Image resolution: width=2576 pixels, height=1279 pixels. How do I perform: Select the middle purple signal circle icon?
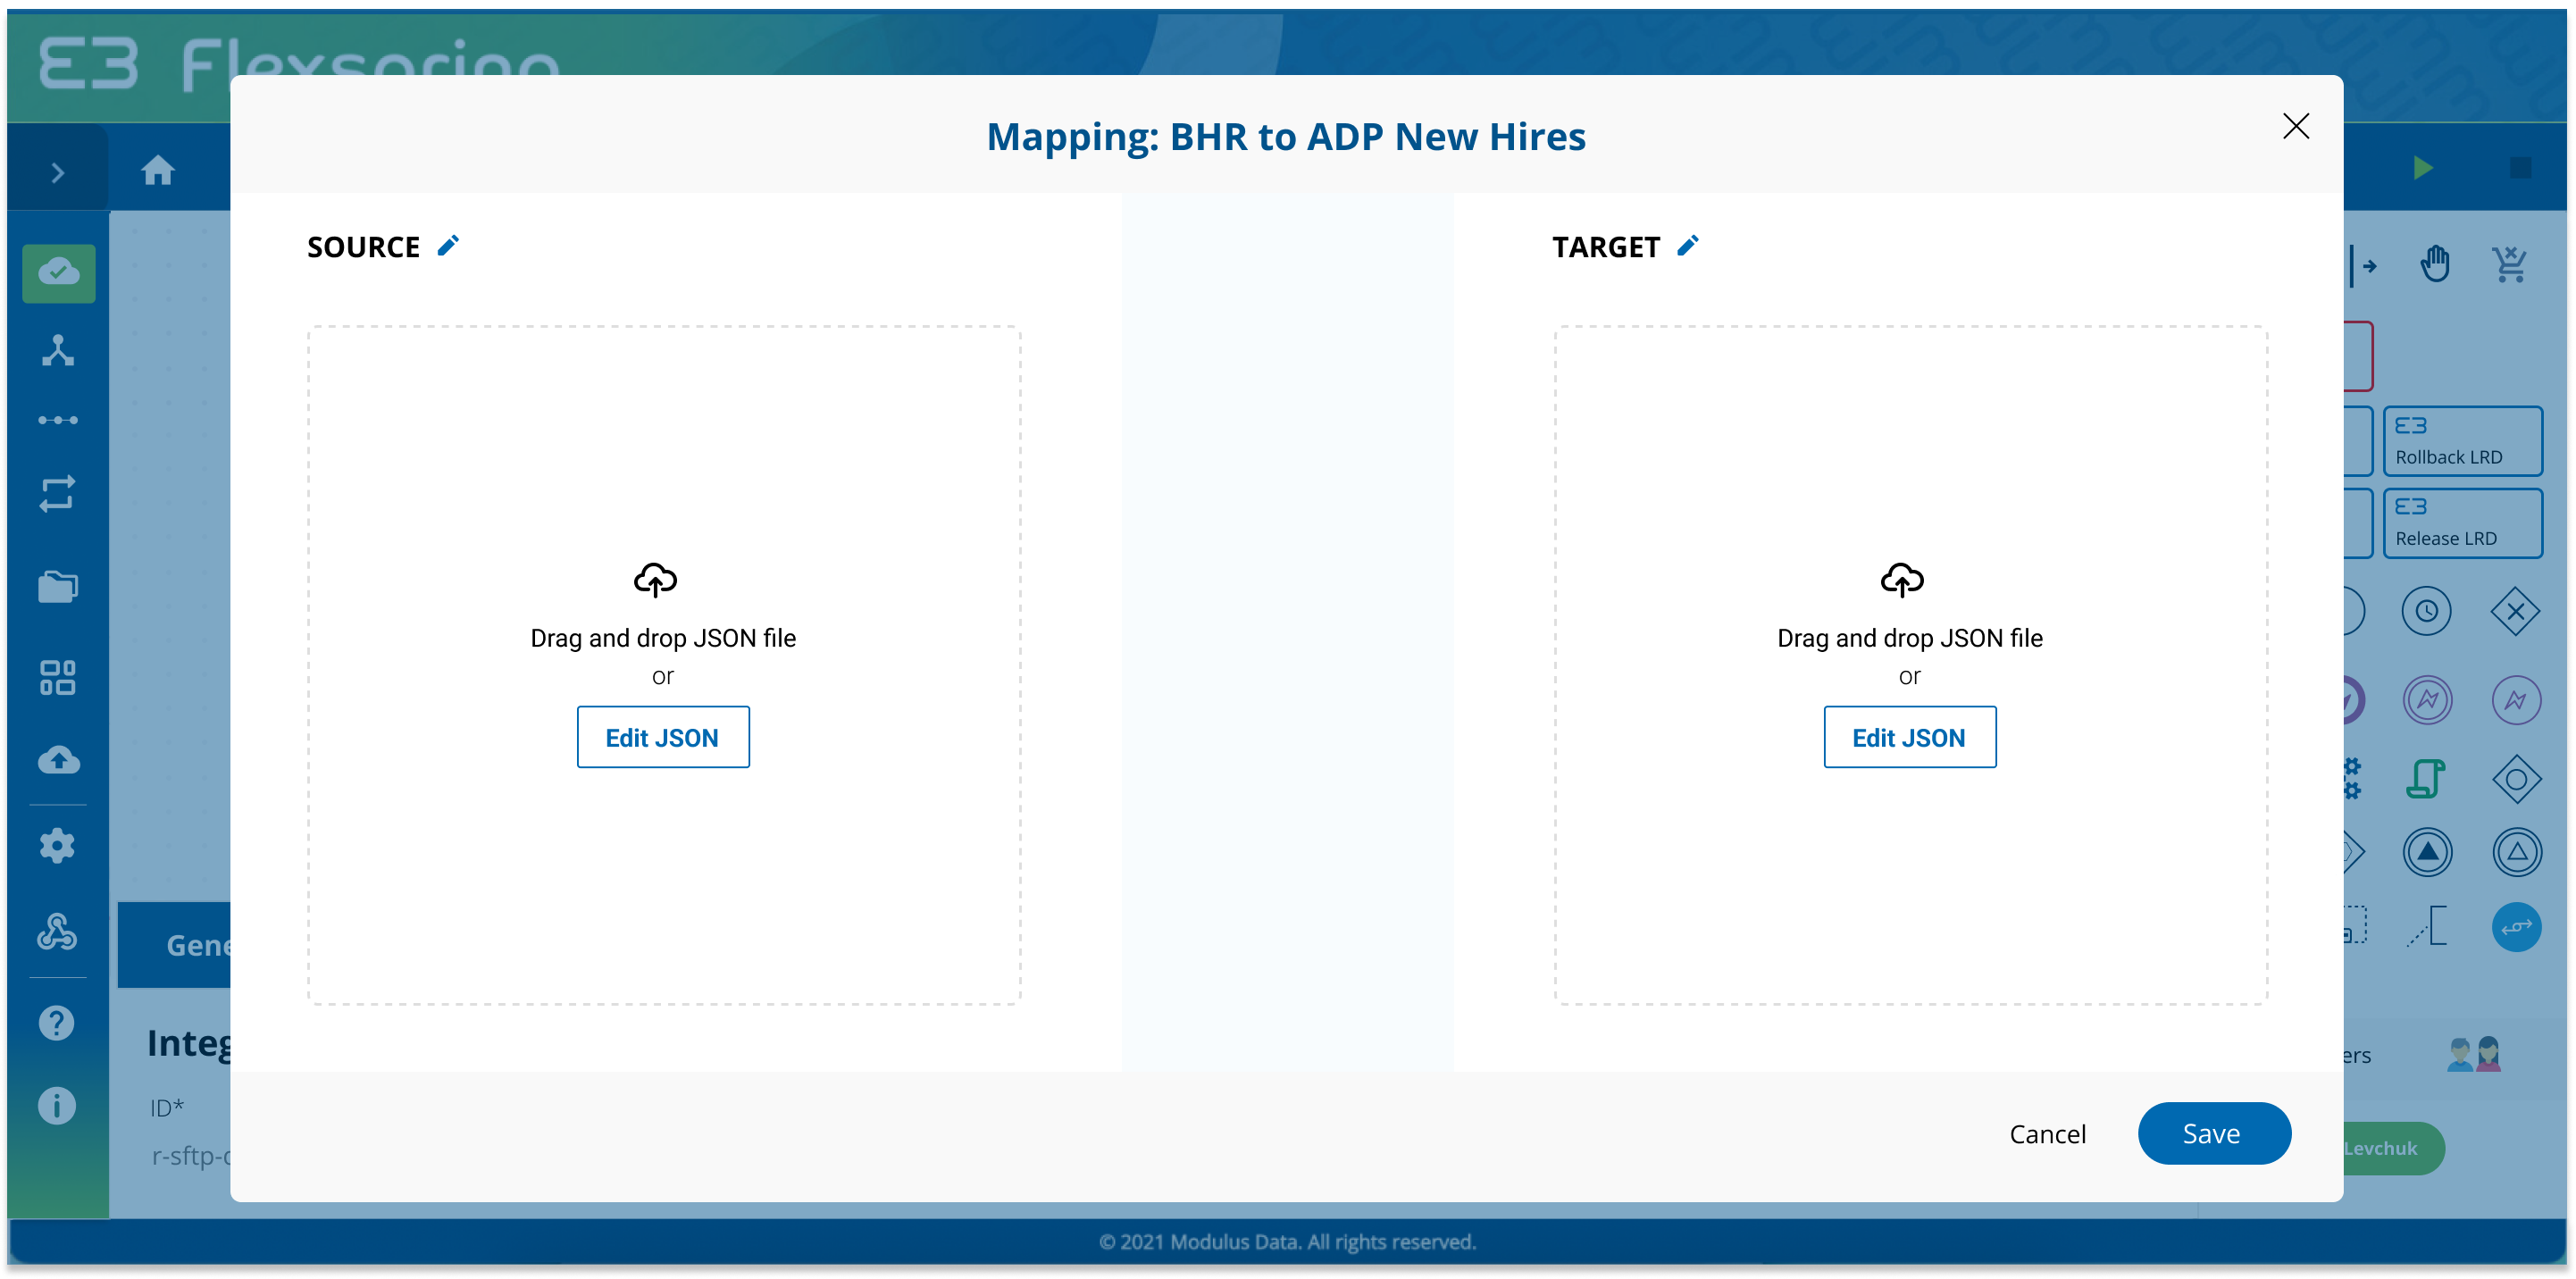click(x=2427, y=700)
